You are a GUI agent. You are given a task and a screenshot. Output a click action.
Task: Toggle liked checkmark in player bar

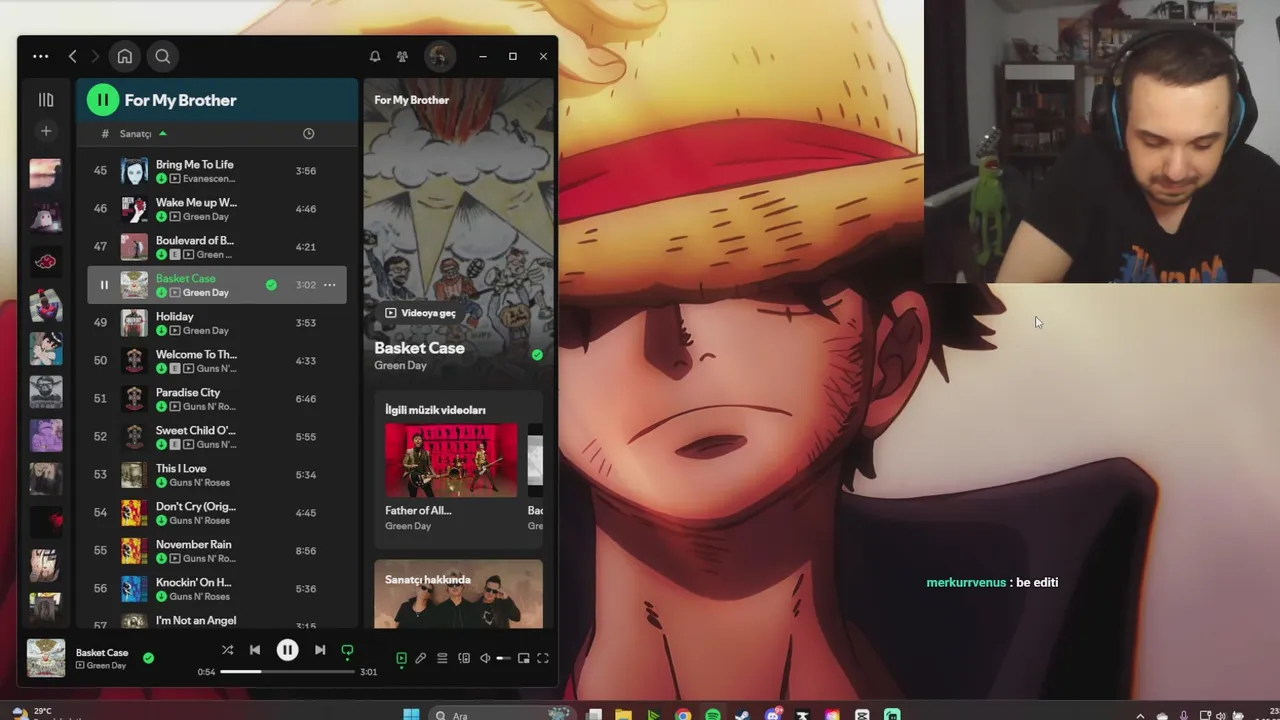click(x=148, y=658)
